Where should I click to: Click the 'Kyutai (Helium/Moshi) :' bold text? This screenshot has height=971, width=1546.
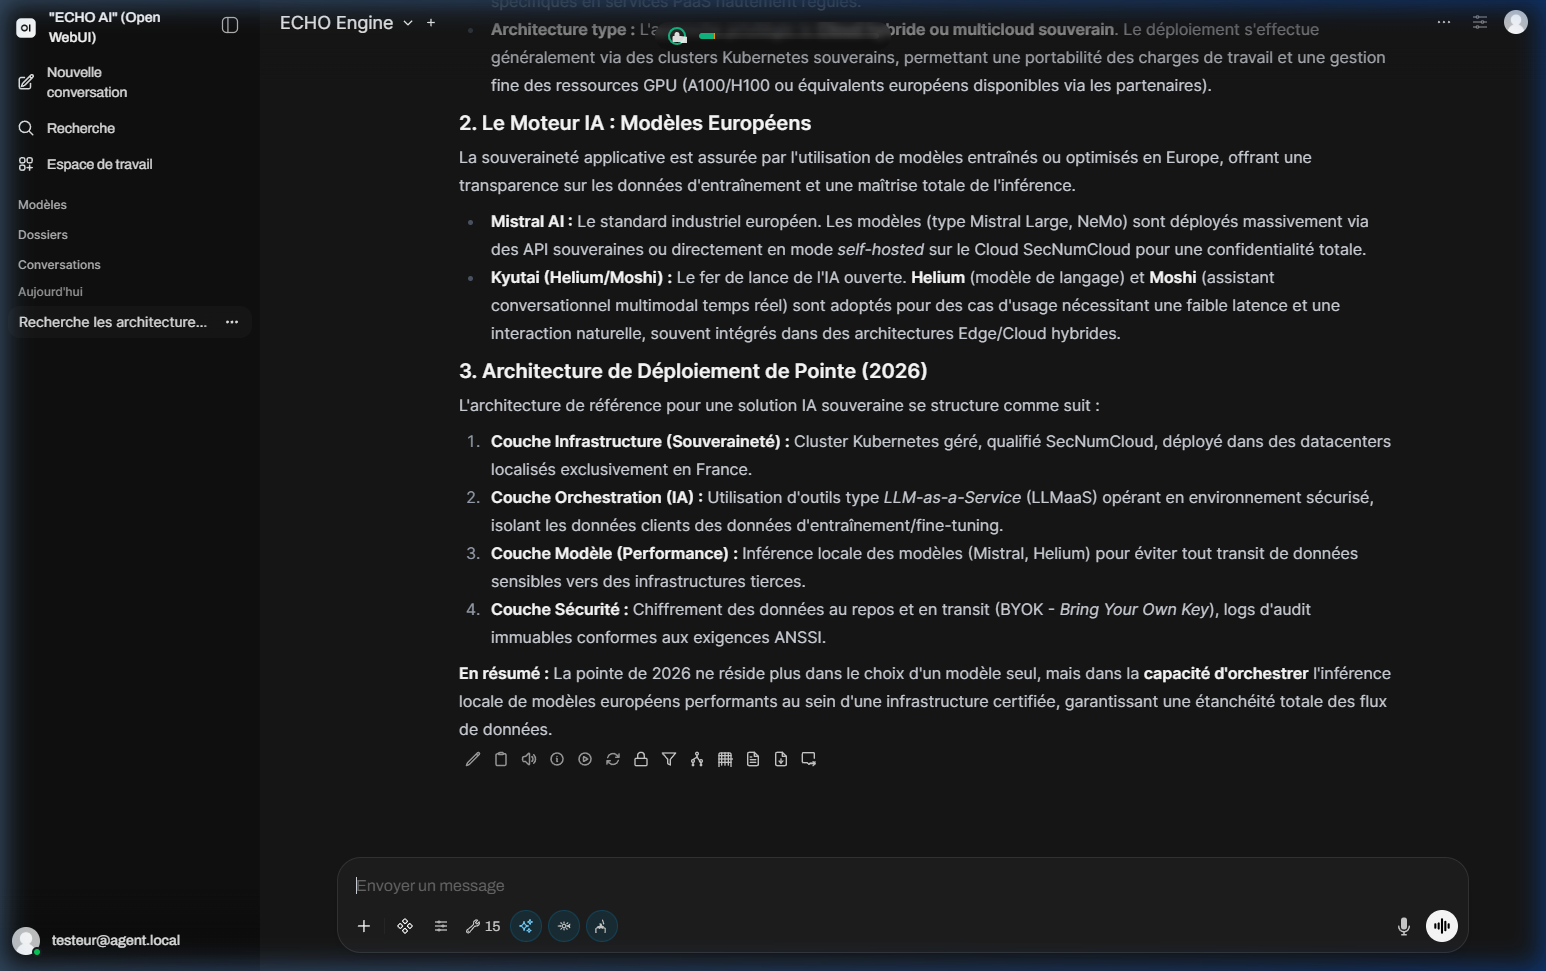(581, 277)
